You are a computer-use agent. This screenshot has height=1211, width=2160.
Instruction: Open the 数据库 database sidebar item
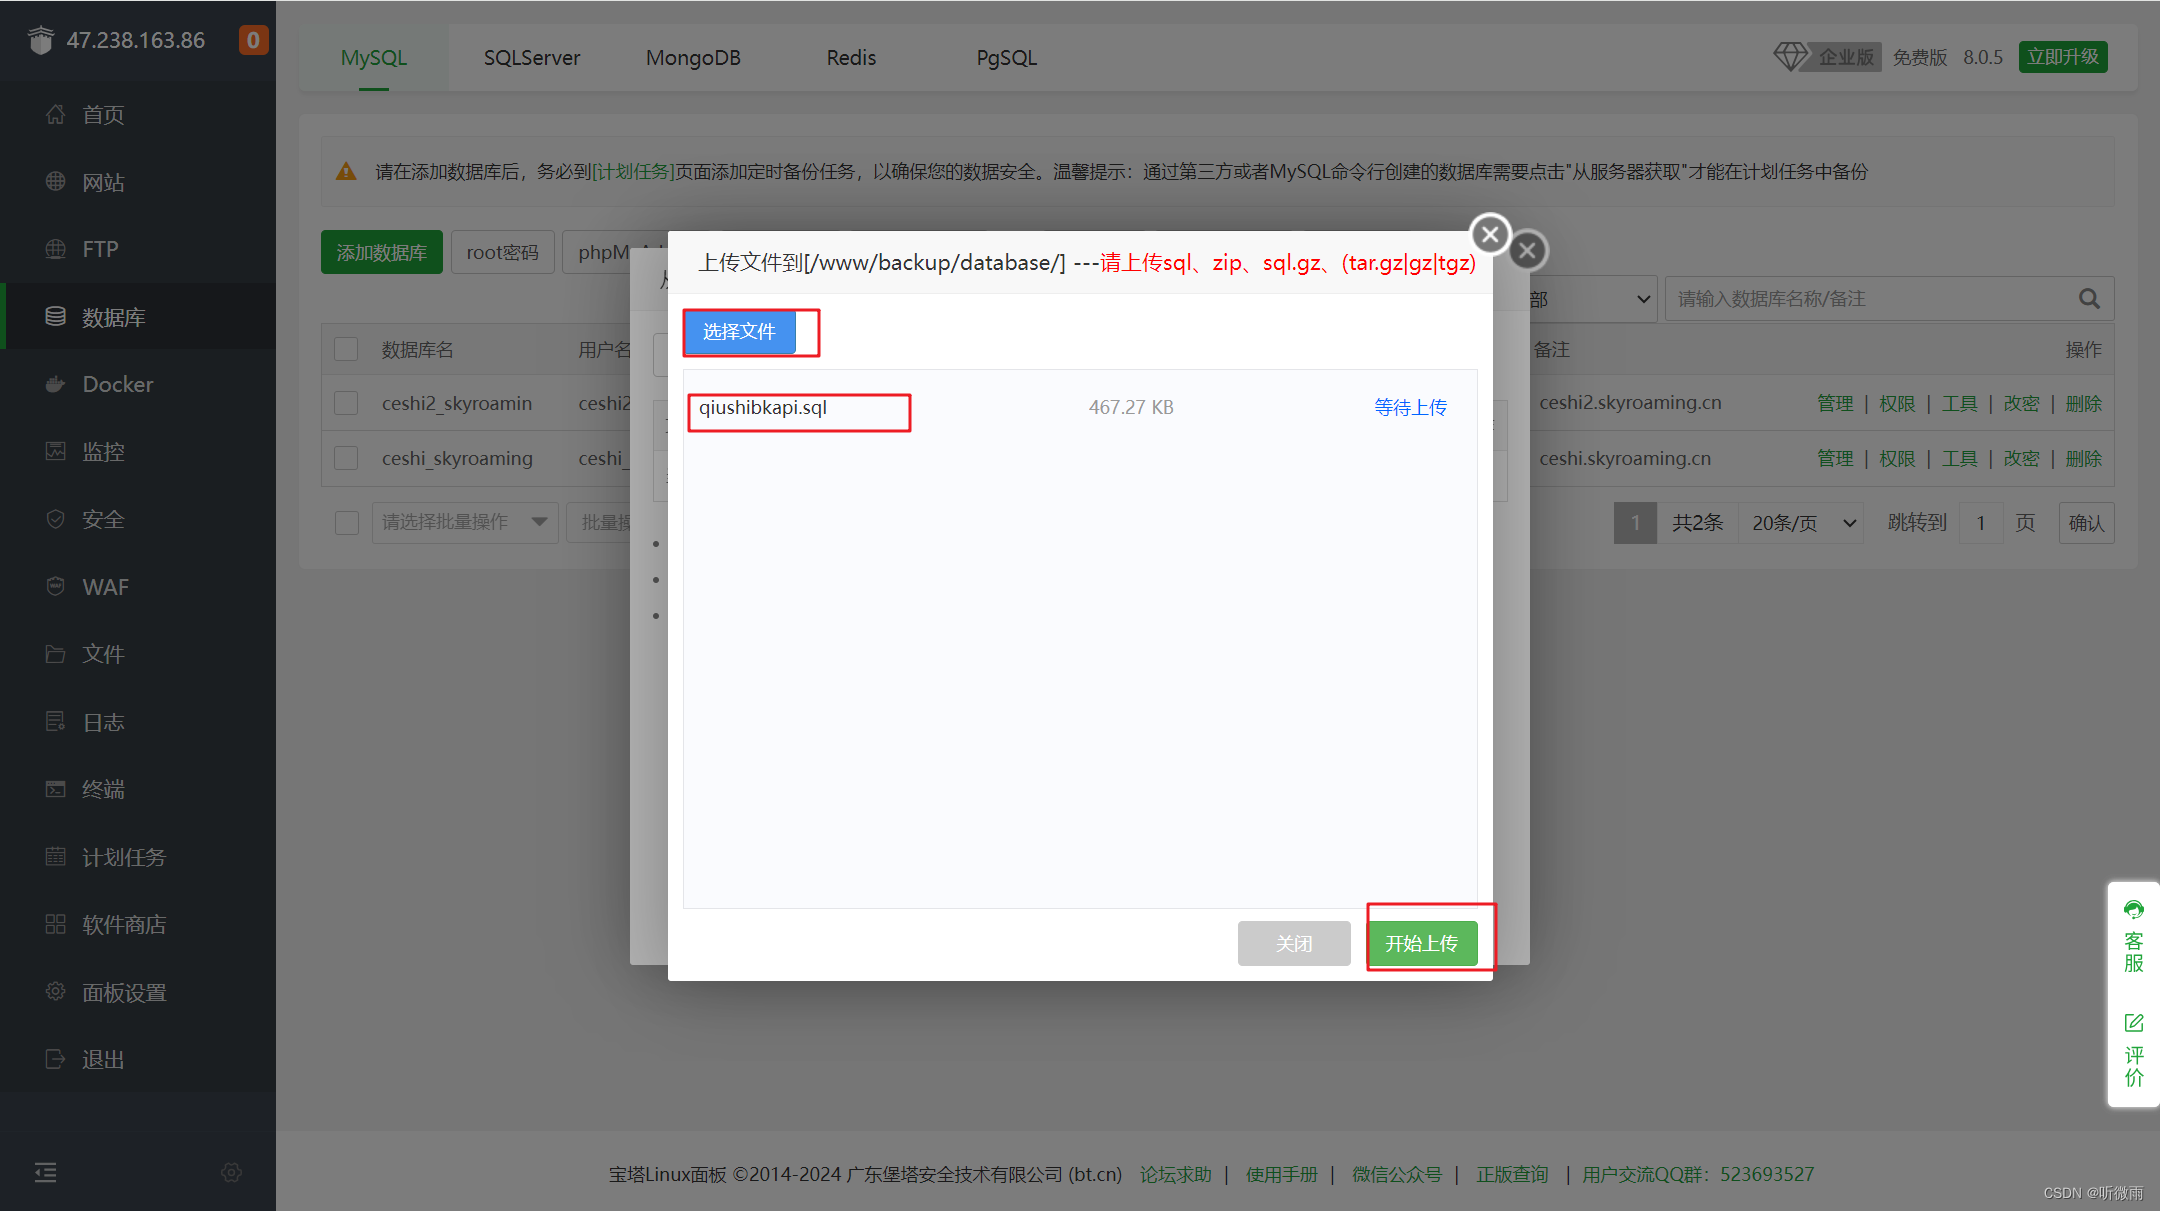click(x=138, y=317)
